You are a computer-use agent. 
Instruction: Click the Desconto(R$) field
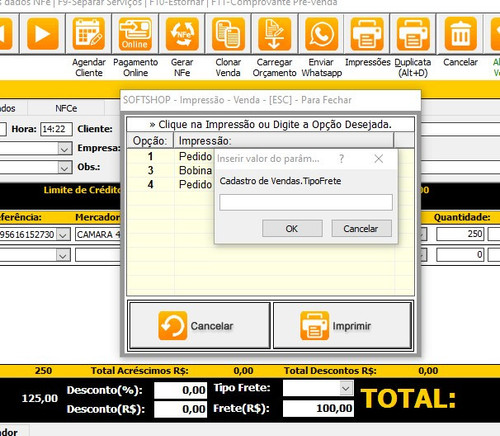(x=180, y=409)
